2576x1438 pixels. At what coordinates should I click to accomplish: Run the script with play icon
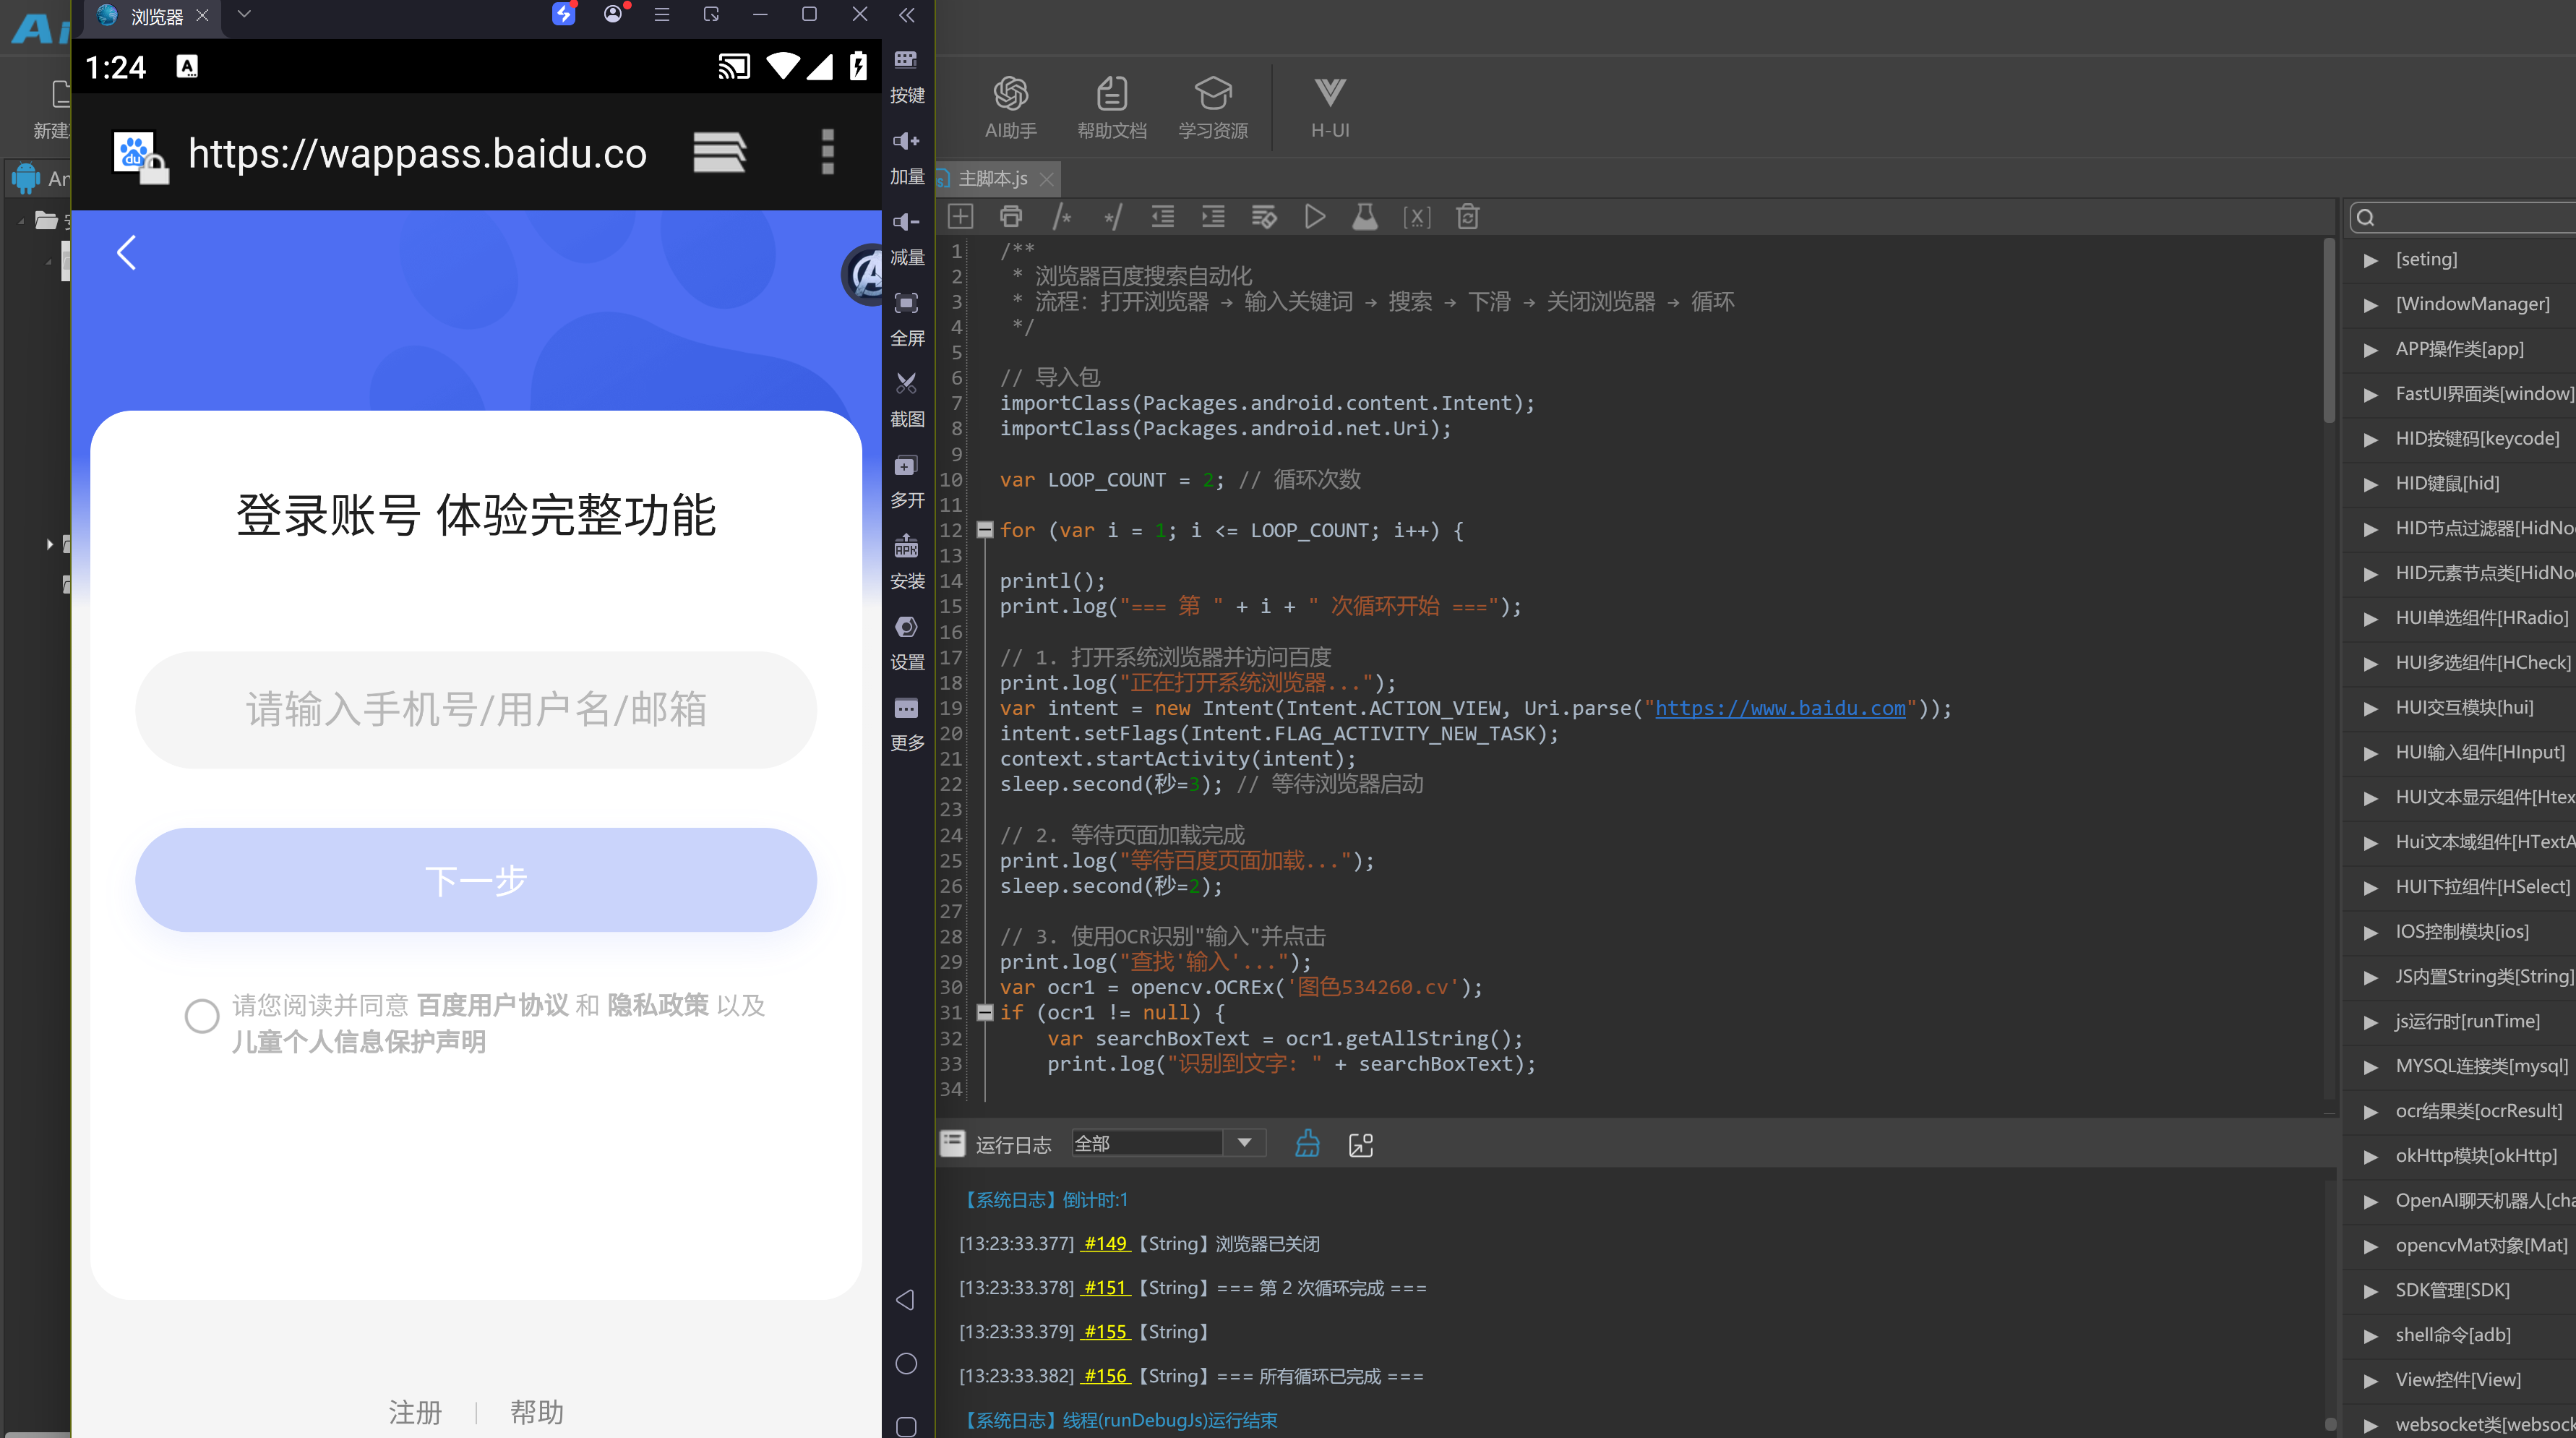point(1314,217)
